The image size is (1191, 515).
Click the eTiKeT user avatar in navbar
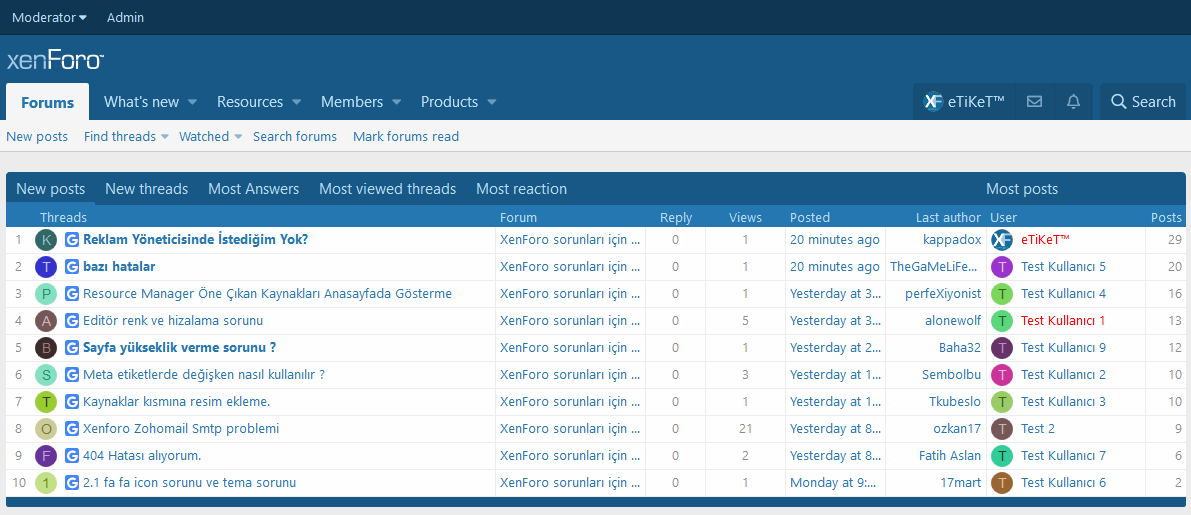(933, 102)
